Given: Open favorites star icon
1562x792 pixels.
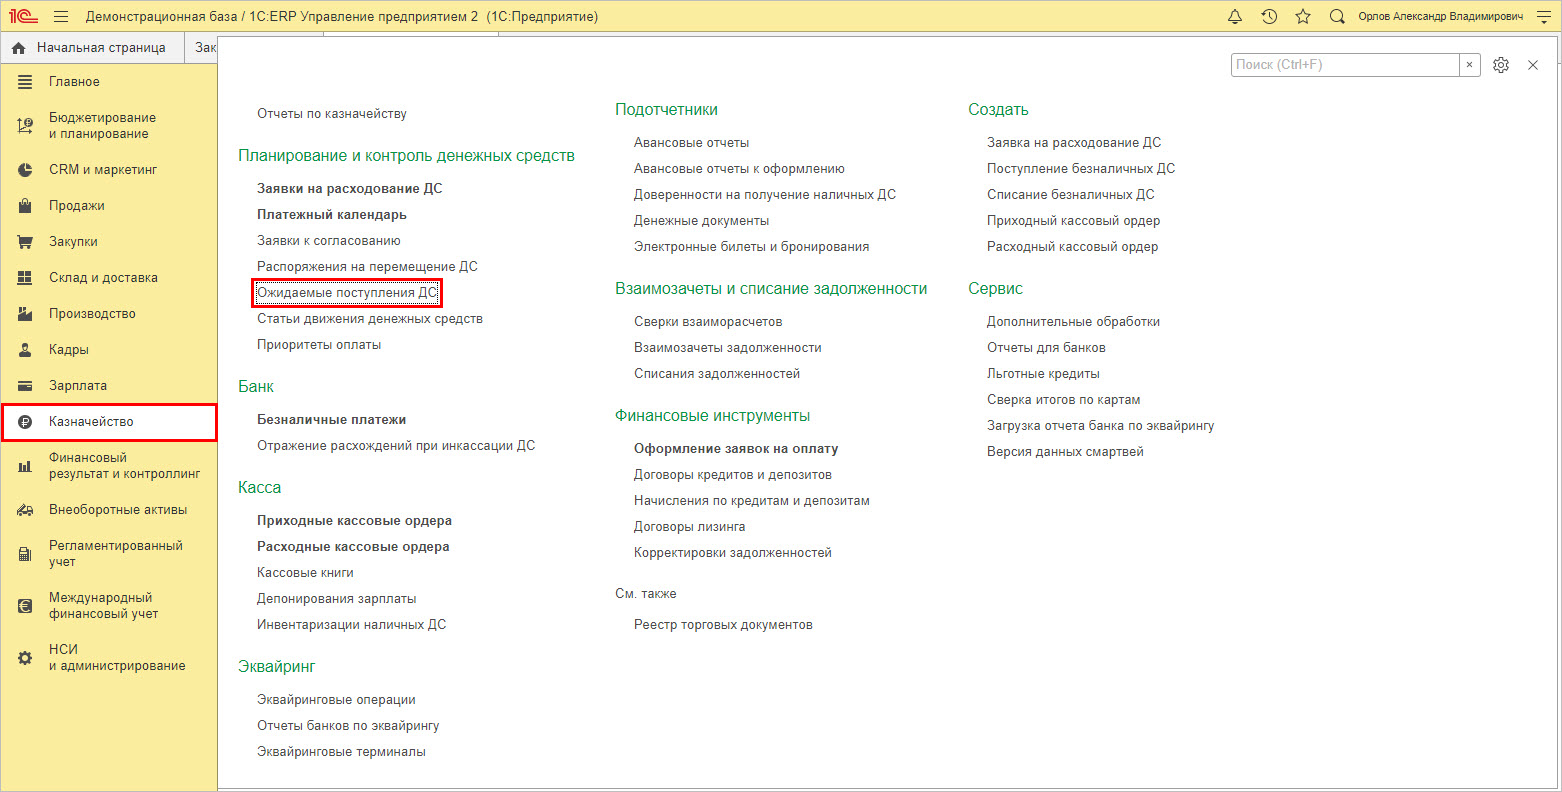Looking at the screenshot, I should pyautogui.click(x=1303, y=16).
